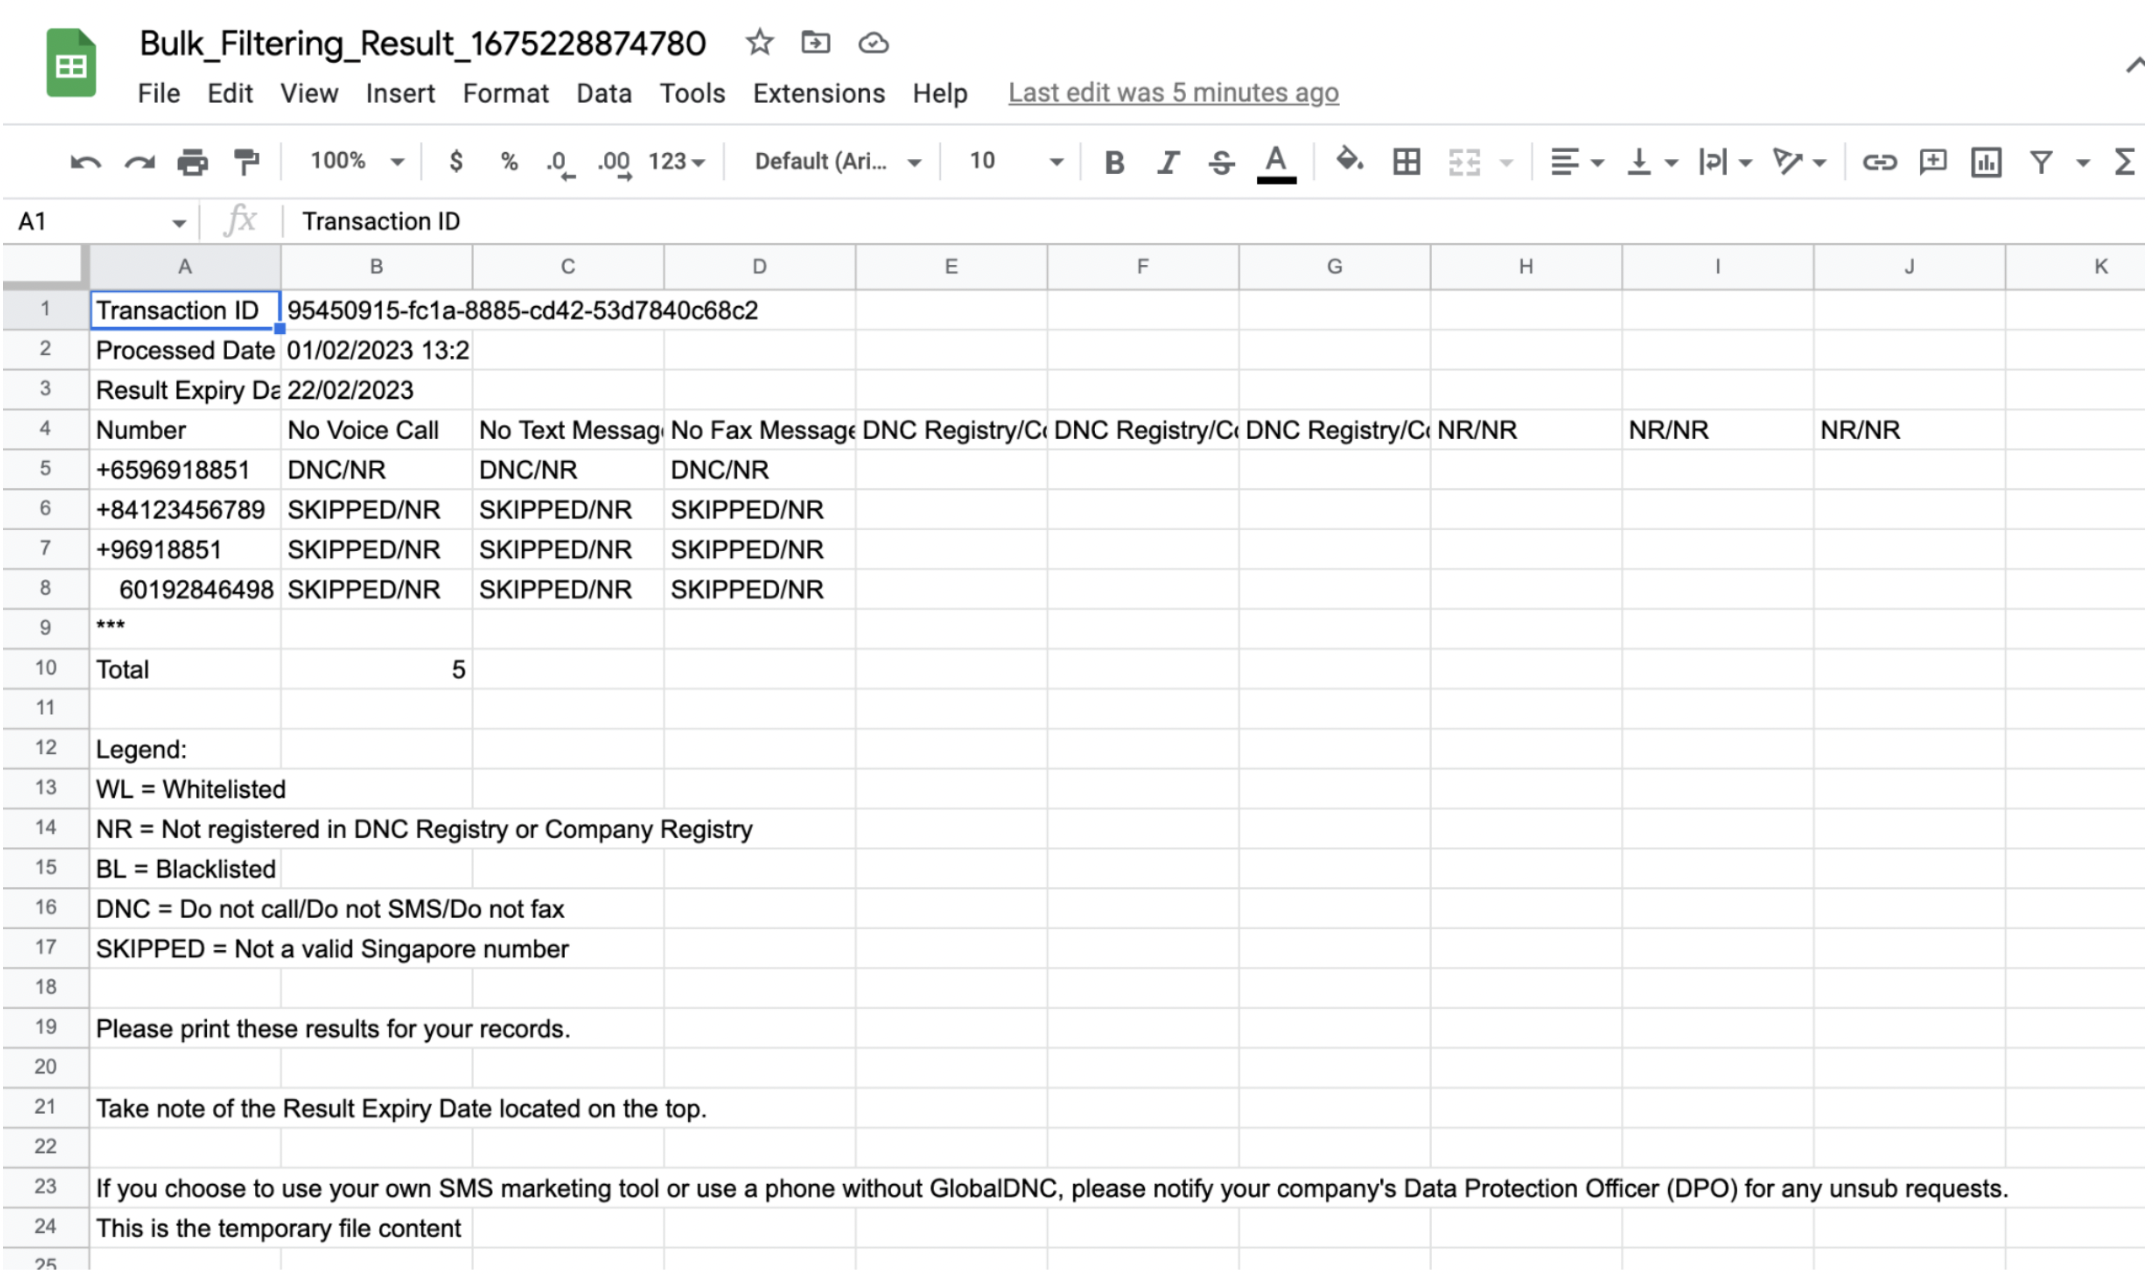Click the Print icon
This screenshot has height=1274, width=2154.
coord(192,162)
